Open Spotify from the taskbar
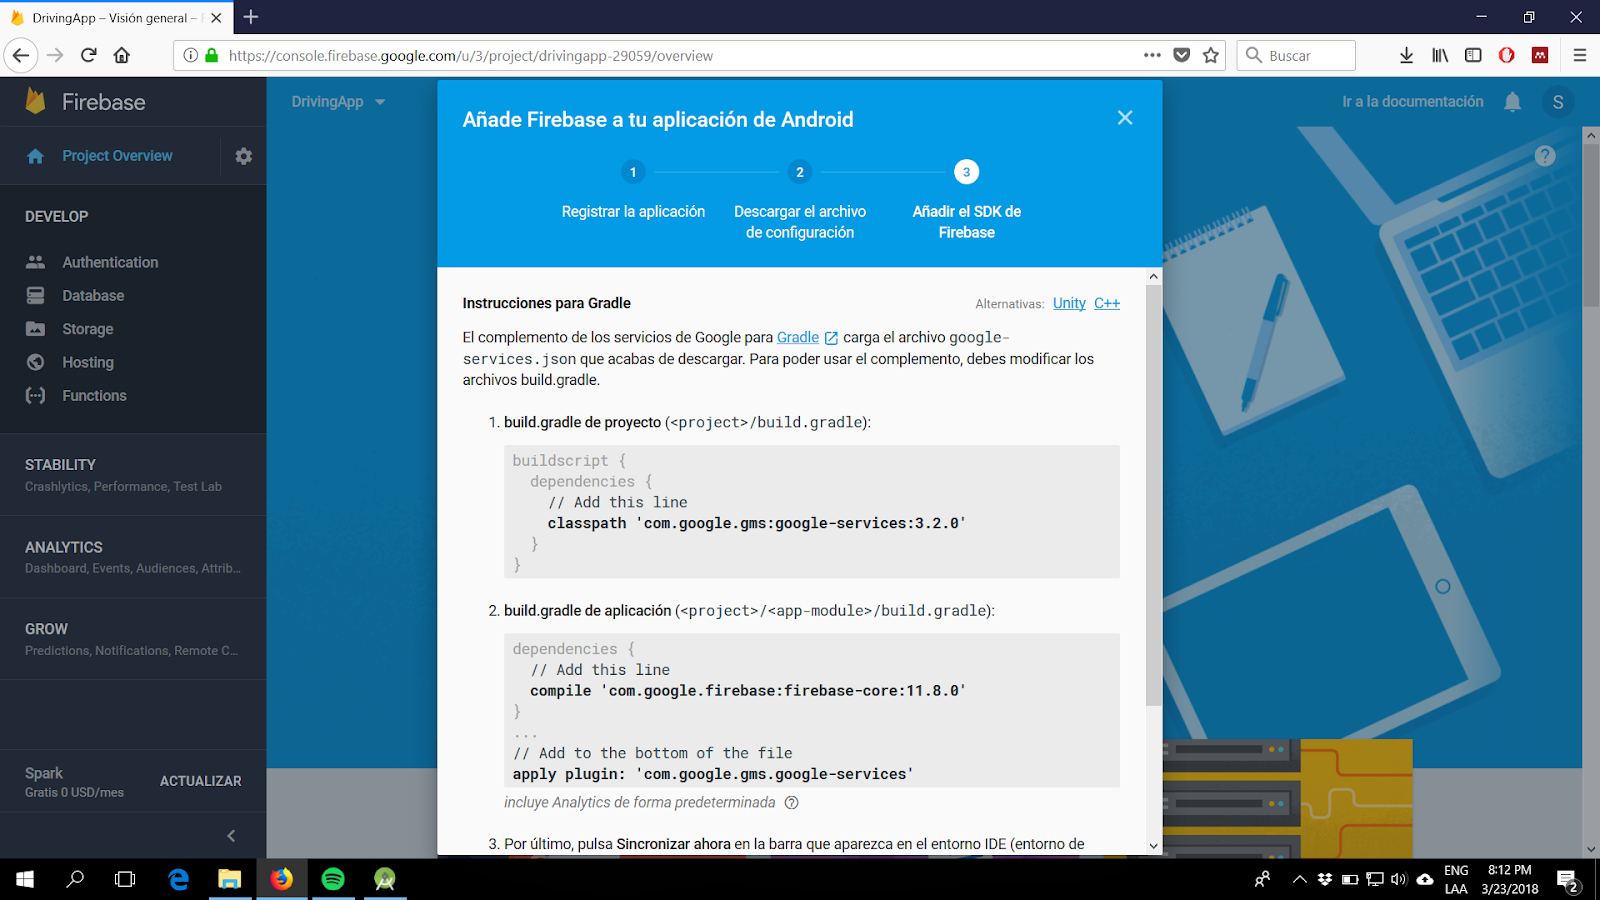Screen dimensions: 1600x900 click(333, 879)
